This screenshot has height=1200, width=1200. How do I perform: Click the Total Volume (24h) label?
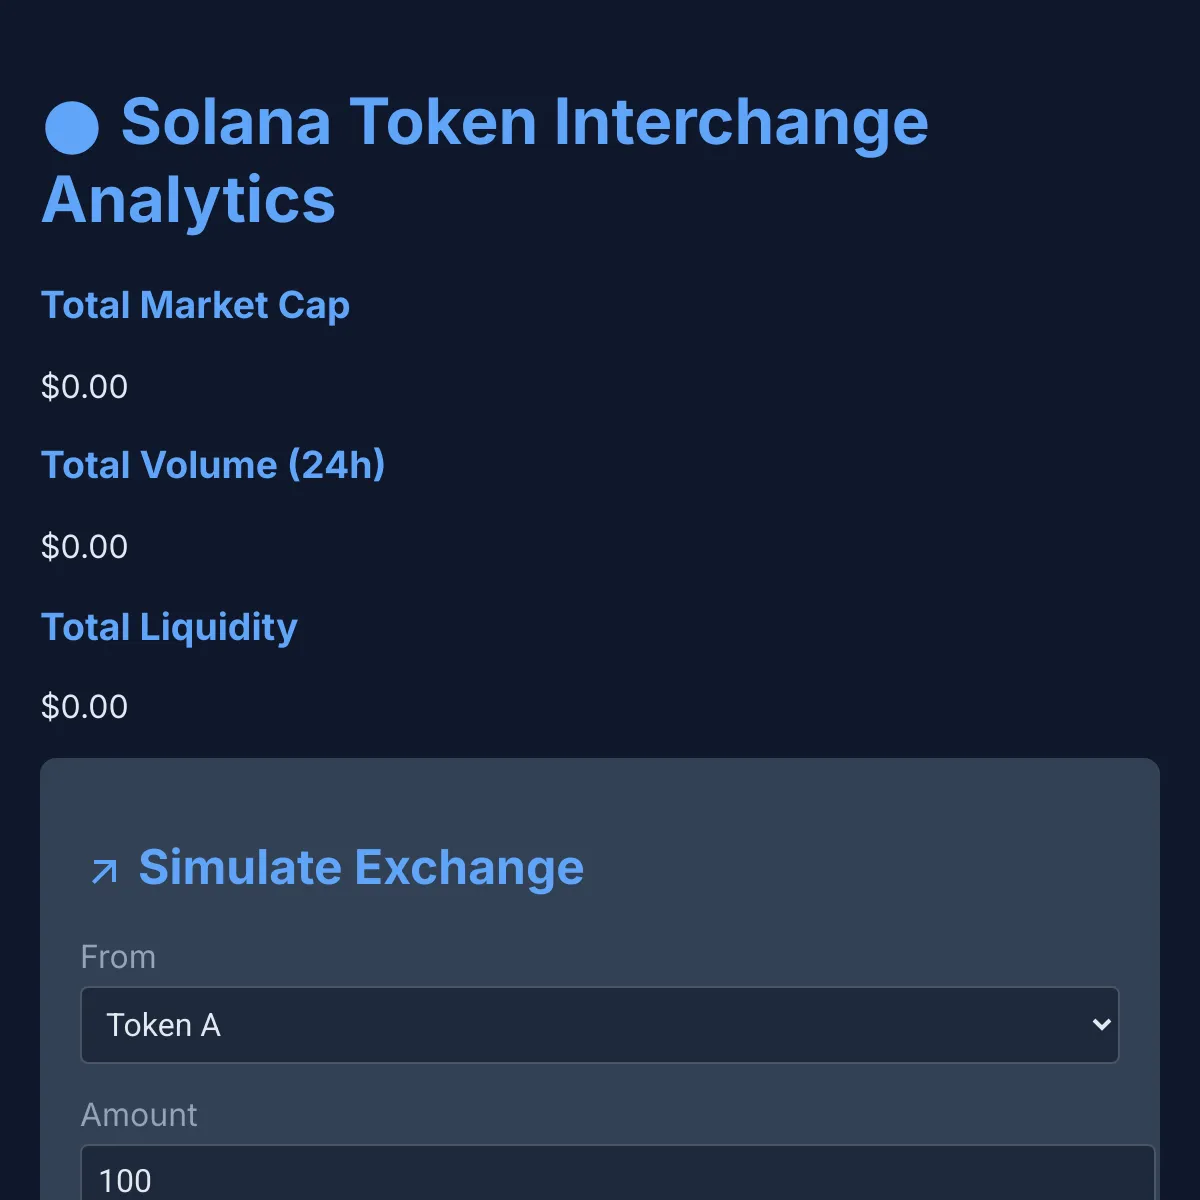[x=213, y=465]
